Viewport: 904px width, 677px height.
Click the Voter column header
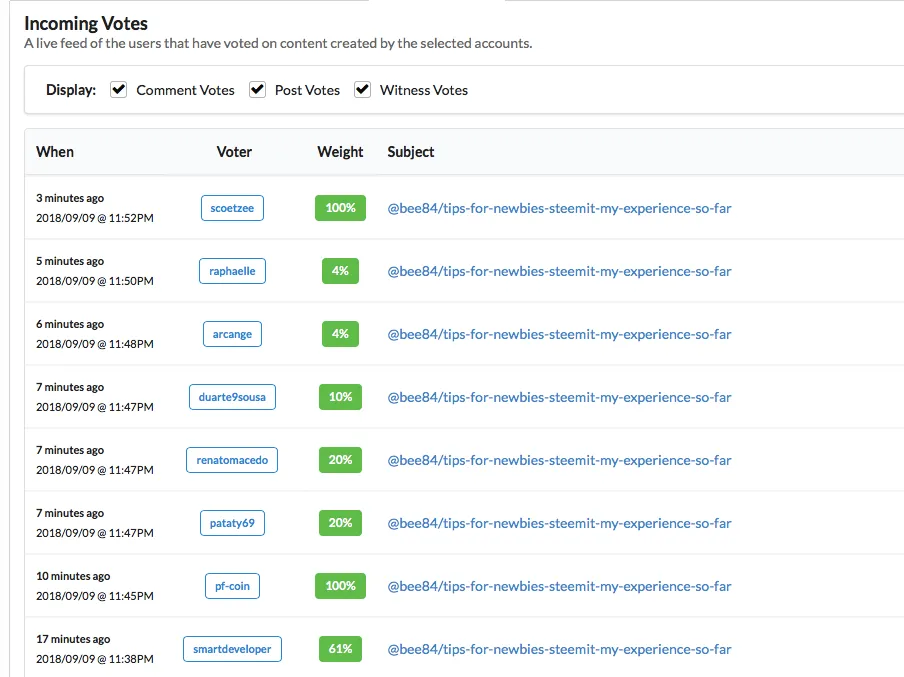[234, 152]
